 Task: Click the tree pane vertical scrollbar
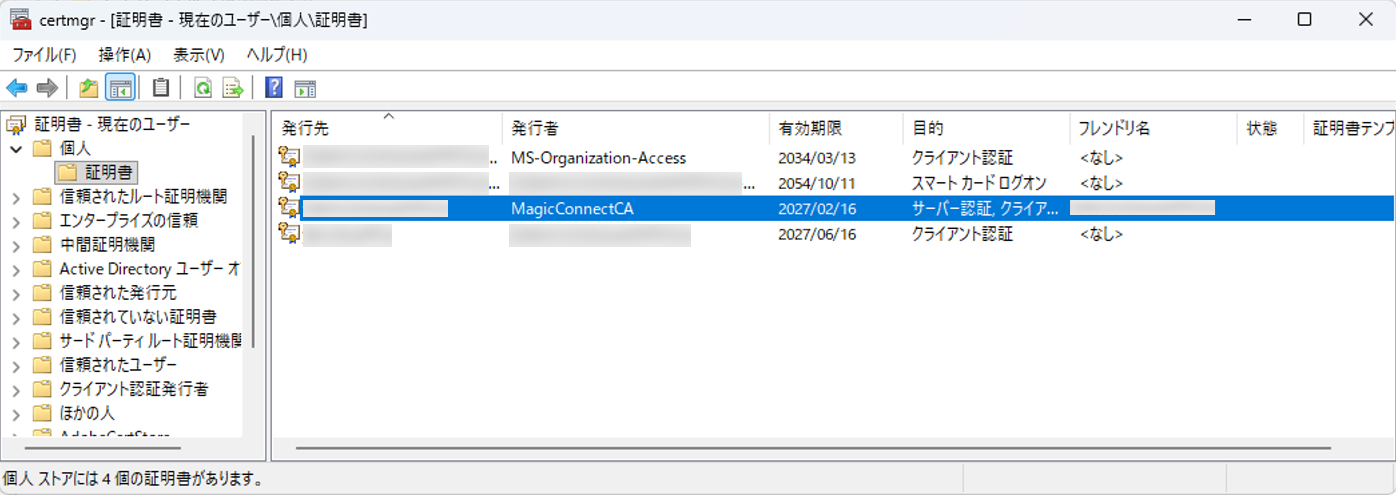coord(253,240)
